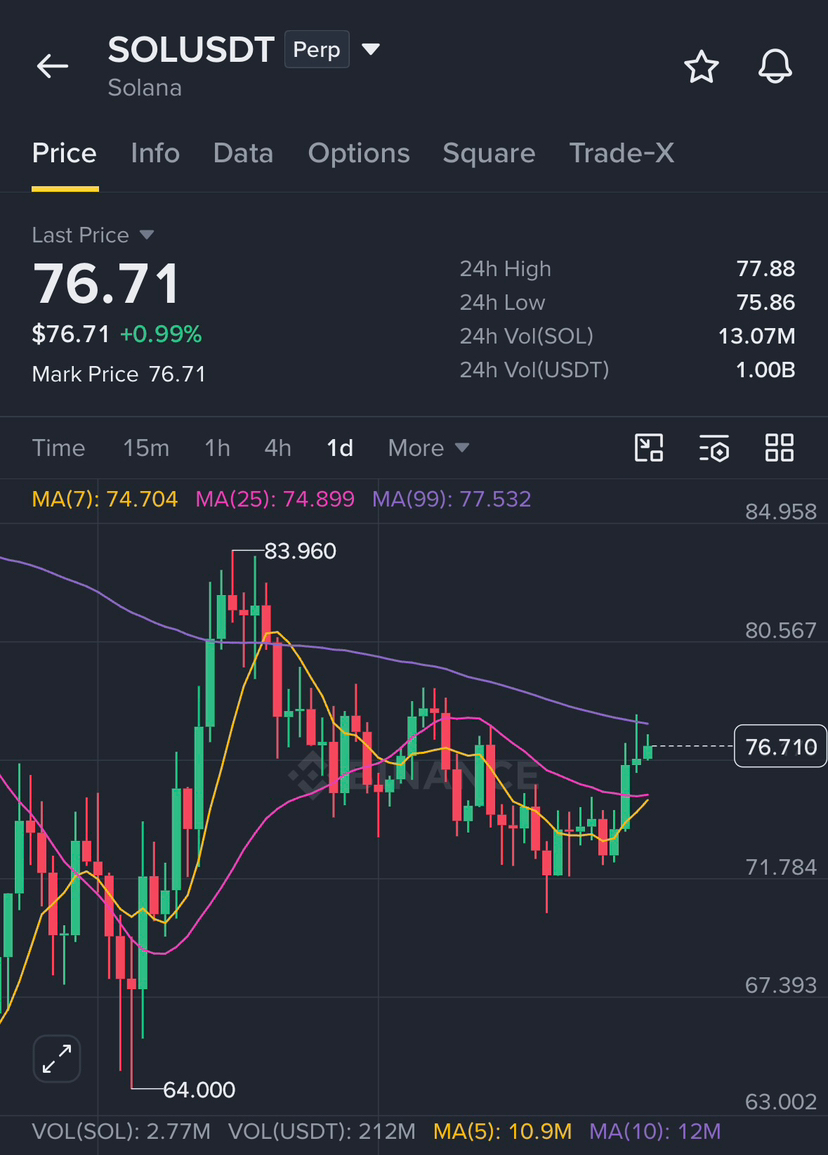Image resolution: width=828 pixels, height=1155 pixels.
Task: Tap the VOL(SOL): 2.77M volume label
Action: [122, 1131]
